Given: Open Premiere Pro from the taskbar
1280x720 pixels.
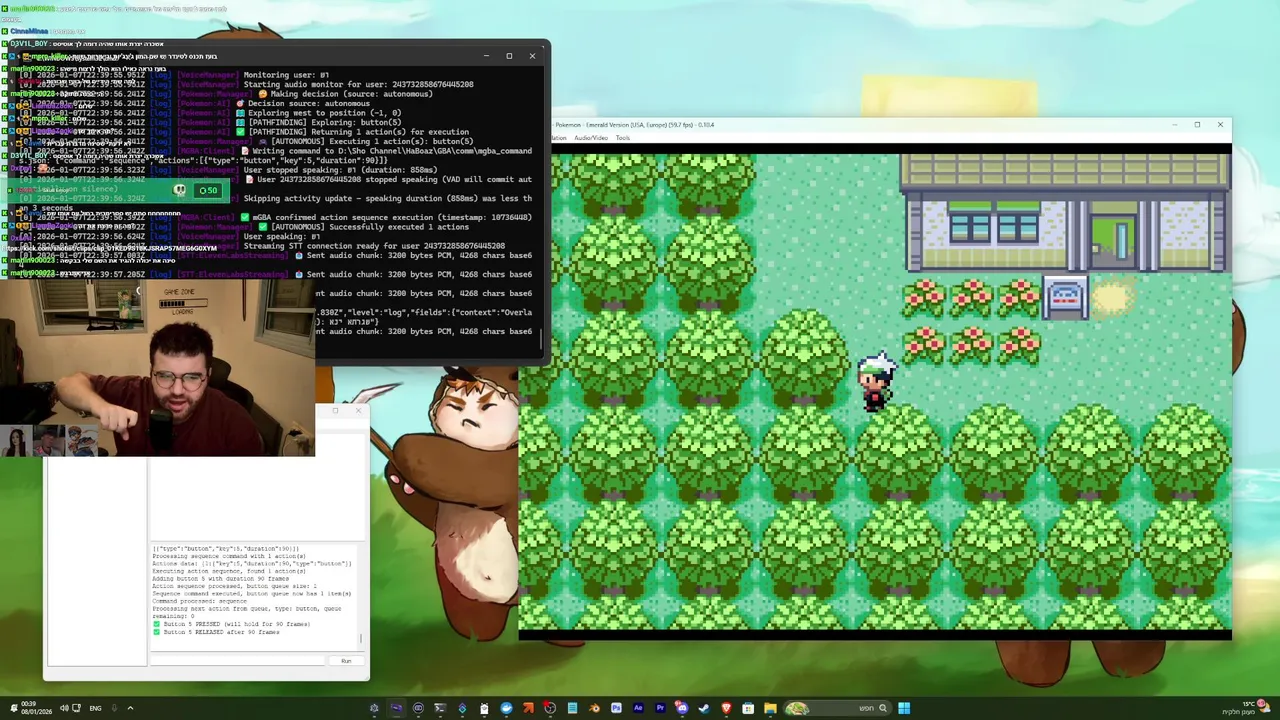Looking at the screenshot, I should coord(660,708).
